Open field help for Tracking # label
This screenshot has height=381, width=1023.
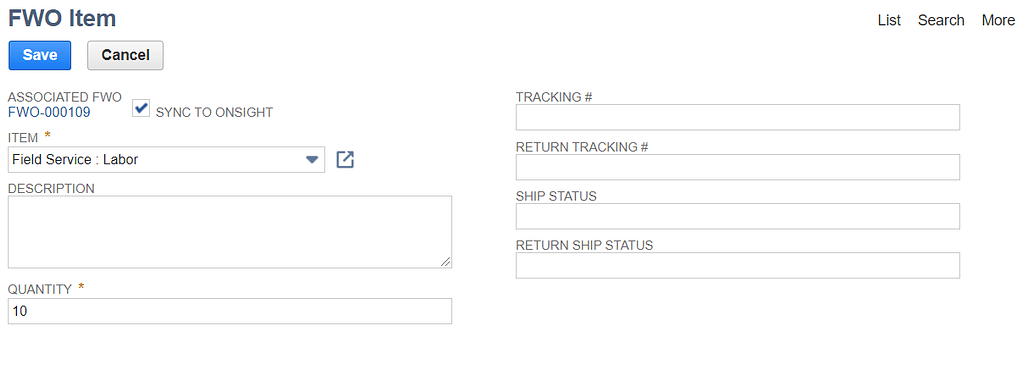[554, 97]
